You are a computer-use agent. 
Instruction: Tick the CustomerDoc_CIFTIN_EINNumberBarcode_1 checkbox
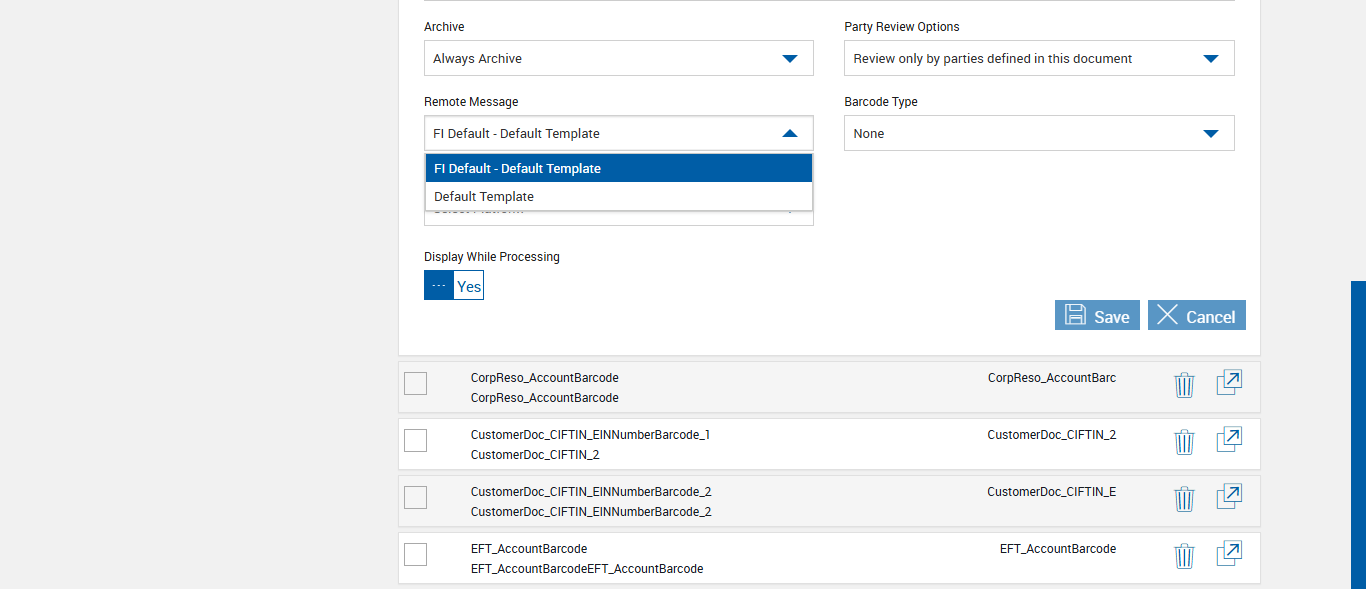pyautogui.click(x=416, y=440)
